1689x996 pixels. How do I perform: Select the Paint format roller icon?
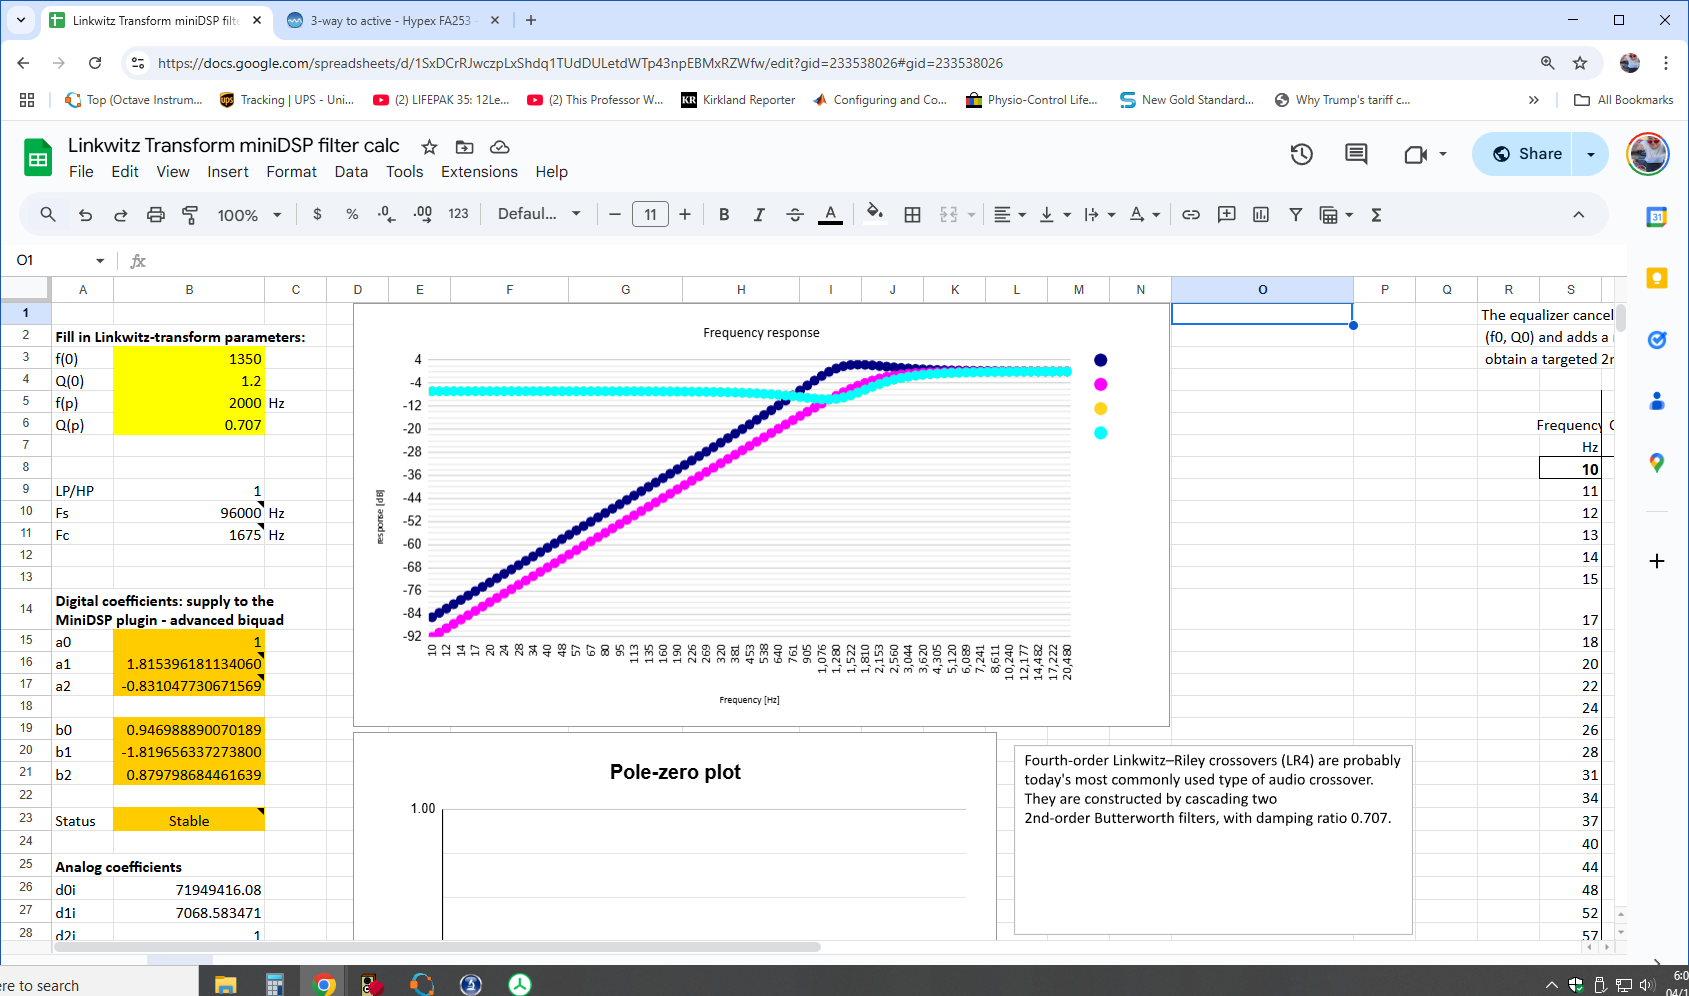coord(190,214)
